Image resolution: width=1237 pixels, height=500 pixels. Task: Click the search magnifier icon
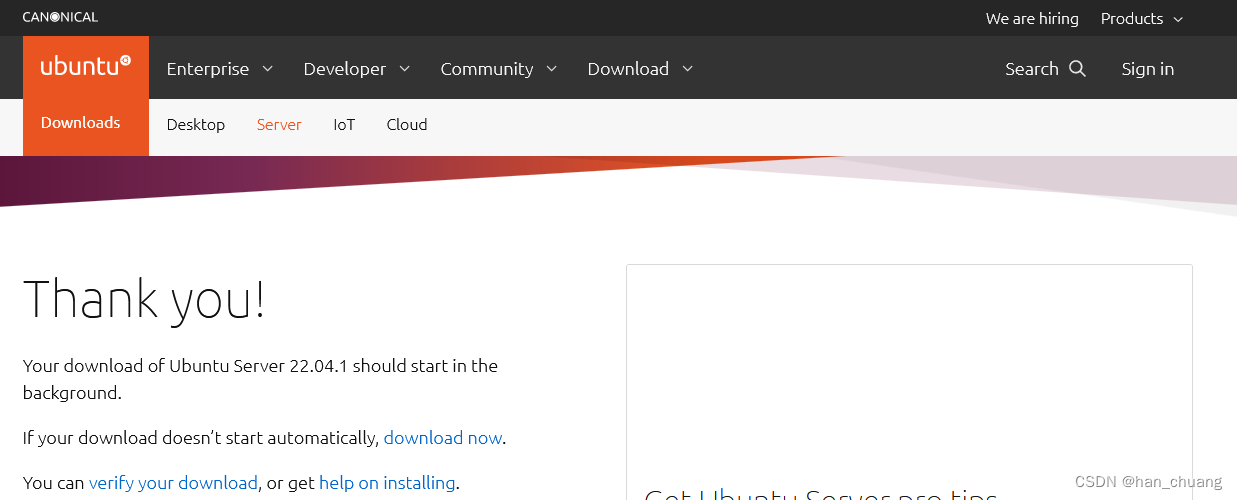pos(1077,68)
